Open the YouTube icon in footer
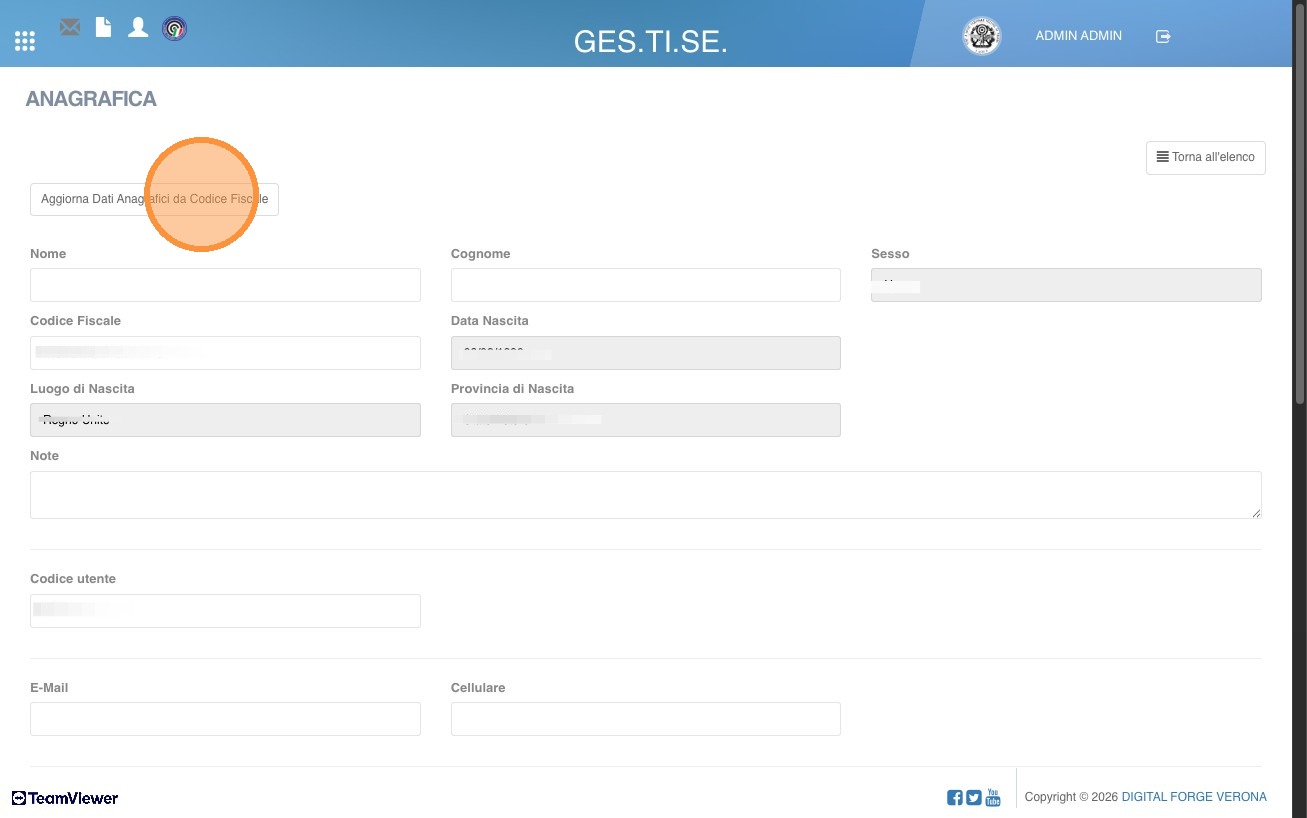This screenshot has width=1307, height=818. (x=993, y=797)
